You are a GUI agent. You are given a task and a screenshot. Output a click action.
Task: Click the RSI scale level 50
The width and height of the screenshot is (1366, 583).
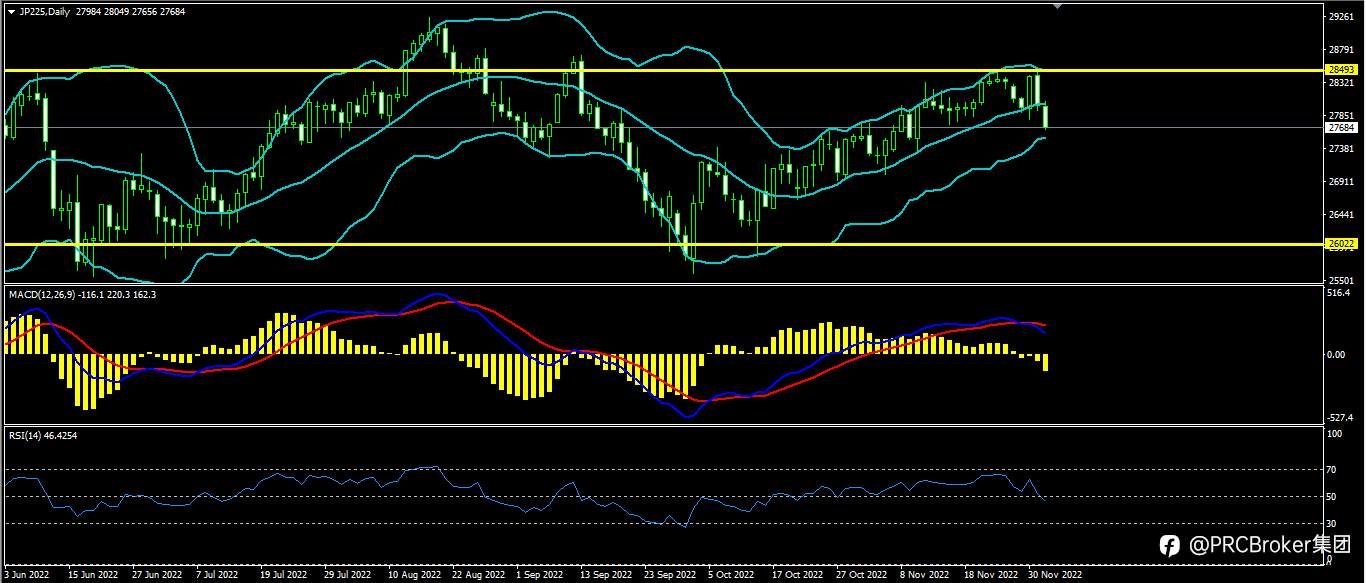[1334, 497]
